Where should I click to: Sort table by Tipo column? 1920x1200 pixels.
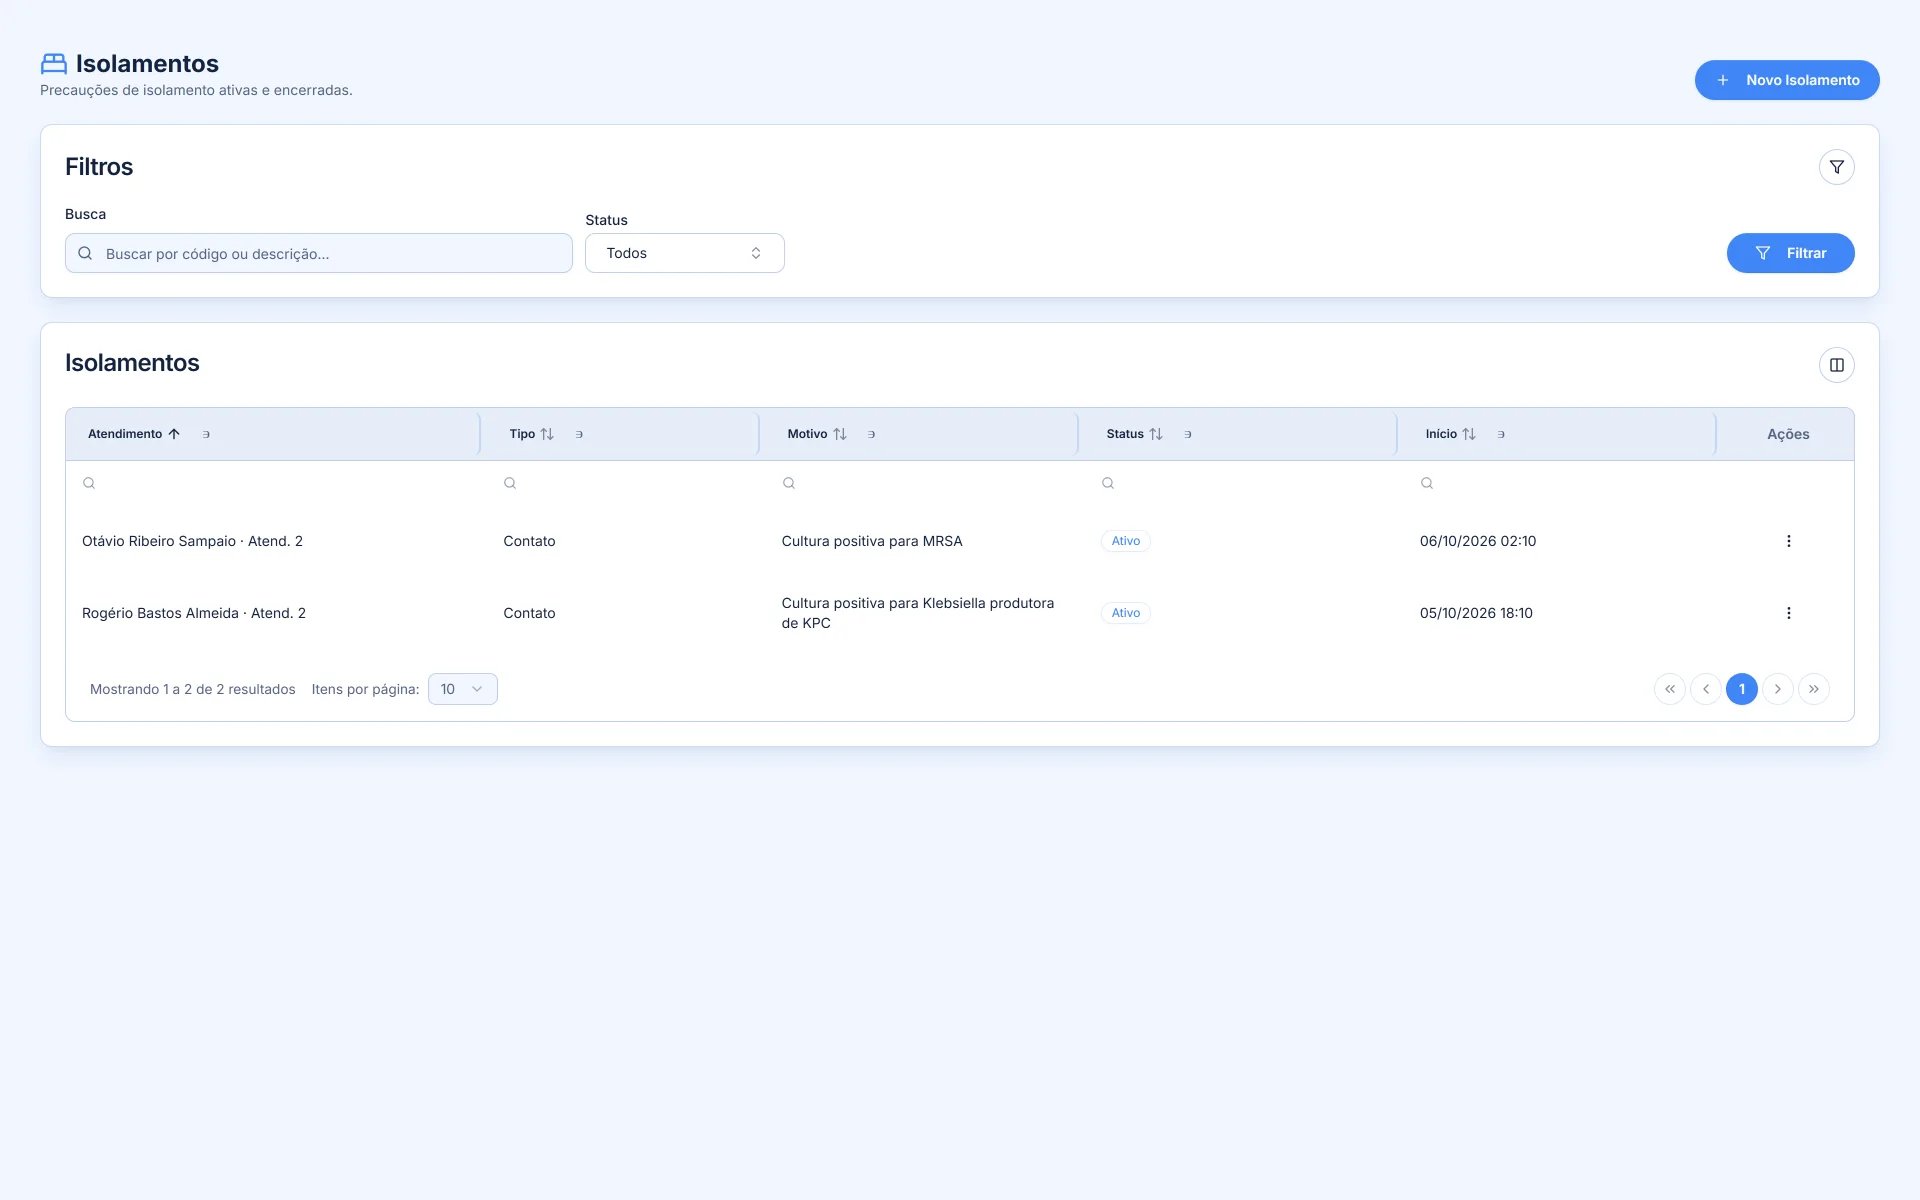[547, 434]
